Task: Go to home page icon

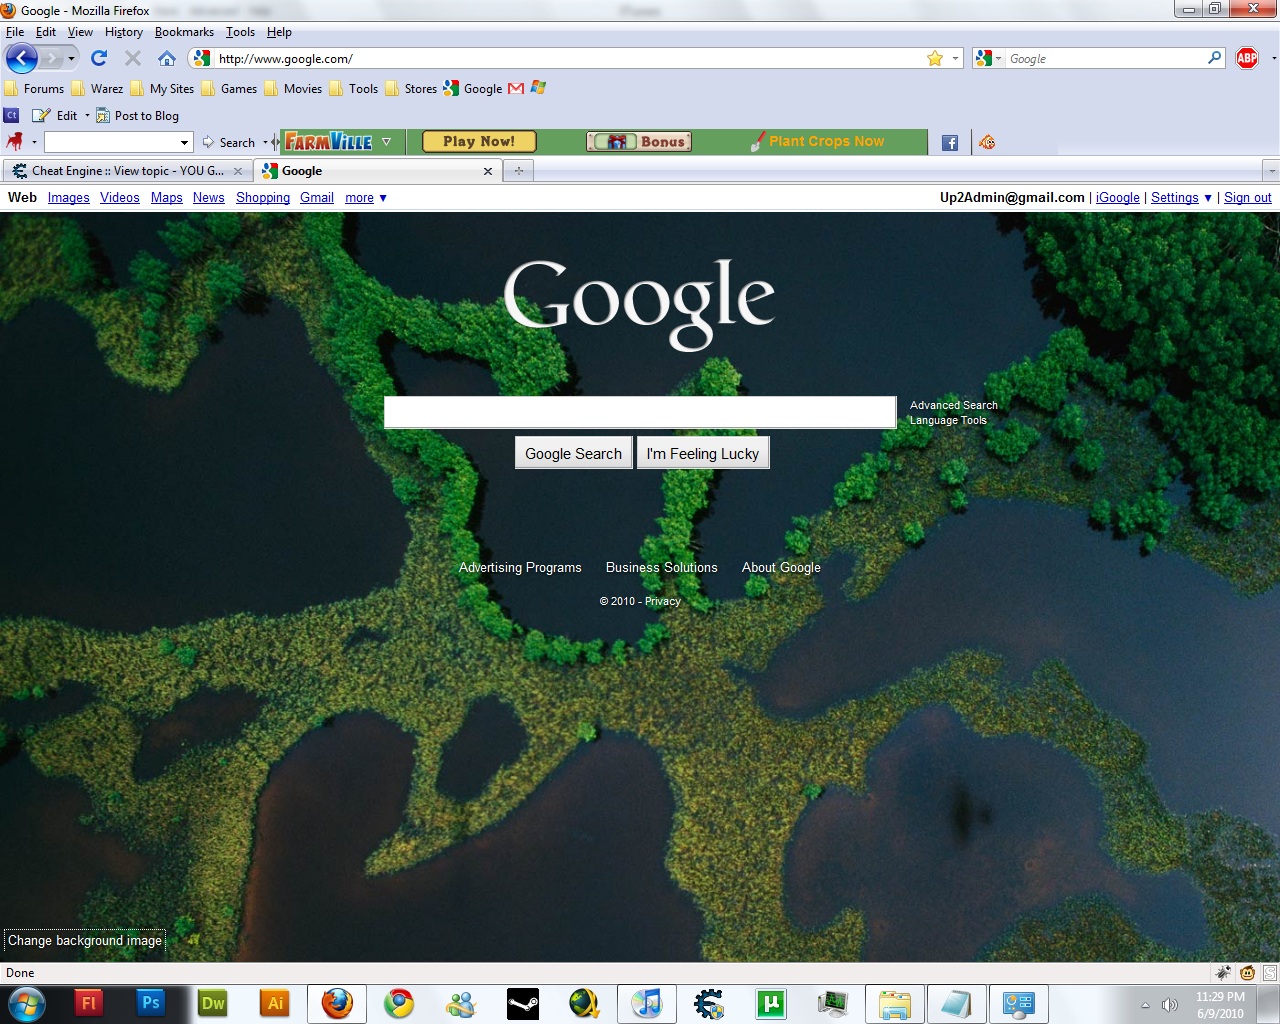Action: pos(167,58)
